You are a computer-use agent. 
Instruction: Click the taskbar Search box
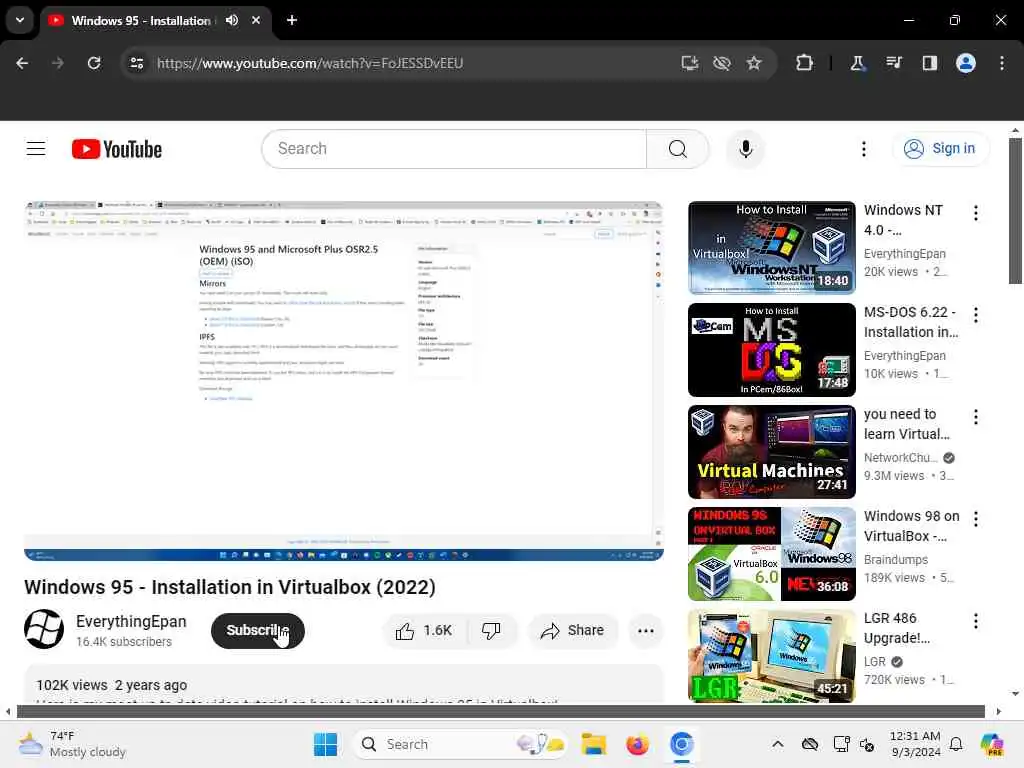point(460,744)
